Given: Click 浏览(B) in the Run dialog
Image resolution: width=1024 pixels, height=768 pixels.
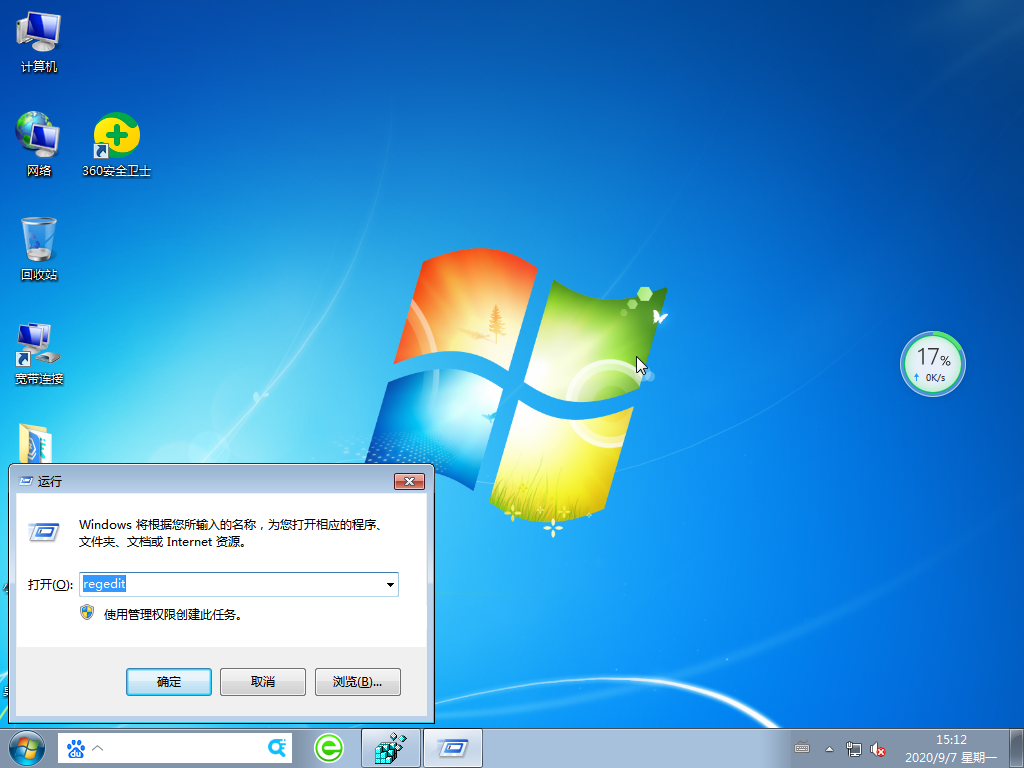Looking at the screenshot, I should coord(356,681).
